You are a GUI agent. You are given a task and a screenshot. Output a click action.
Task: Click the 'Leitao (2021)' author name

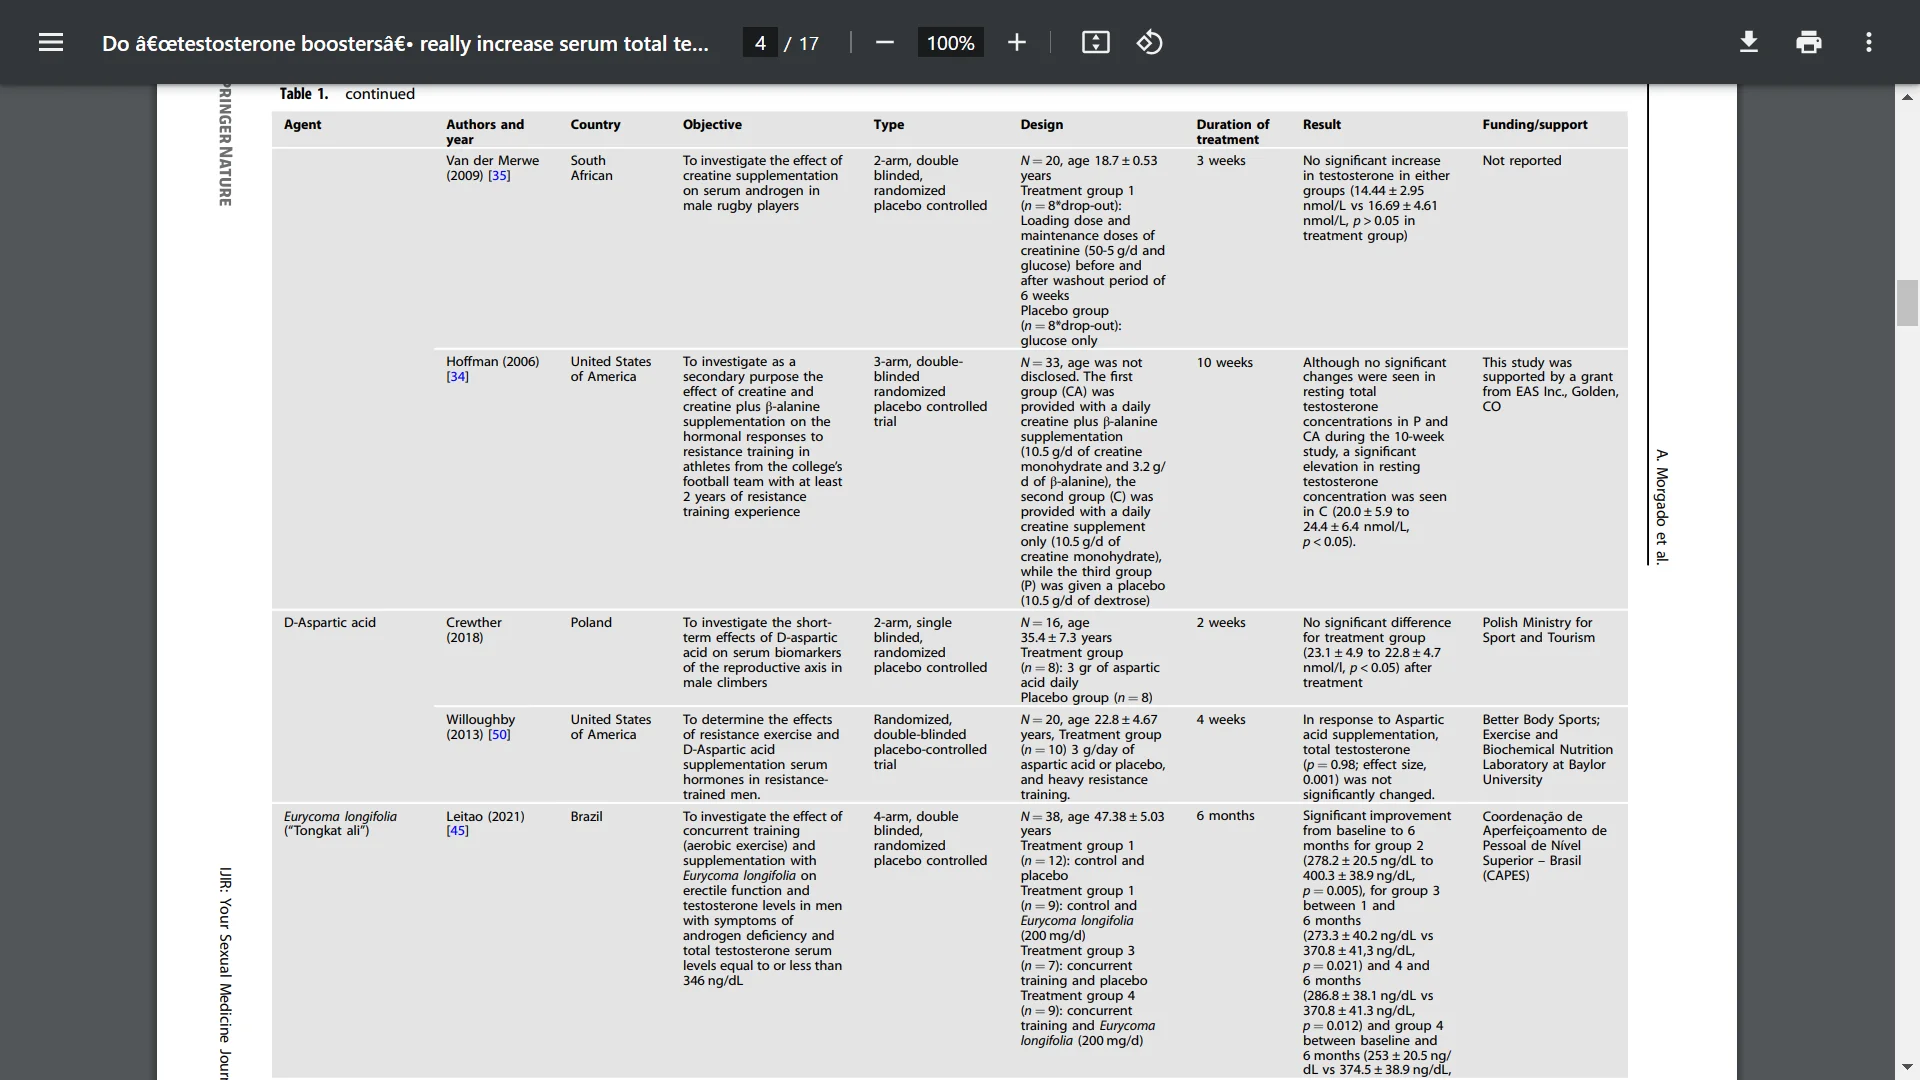[x=485, y=817]
